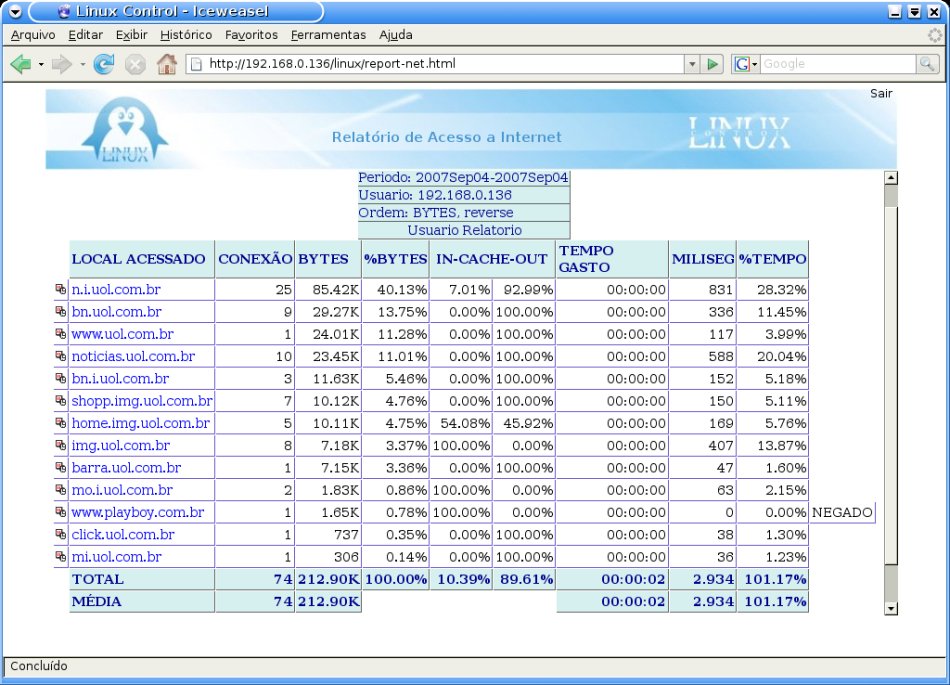Focus the Google search box
Screen dimensions: 950x685
pos(839,64)
